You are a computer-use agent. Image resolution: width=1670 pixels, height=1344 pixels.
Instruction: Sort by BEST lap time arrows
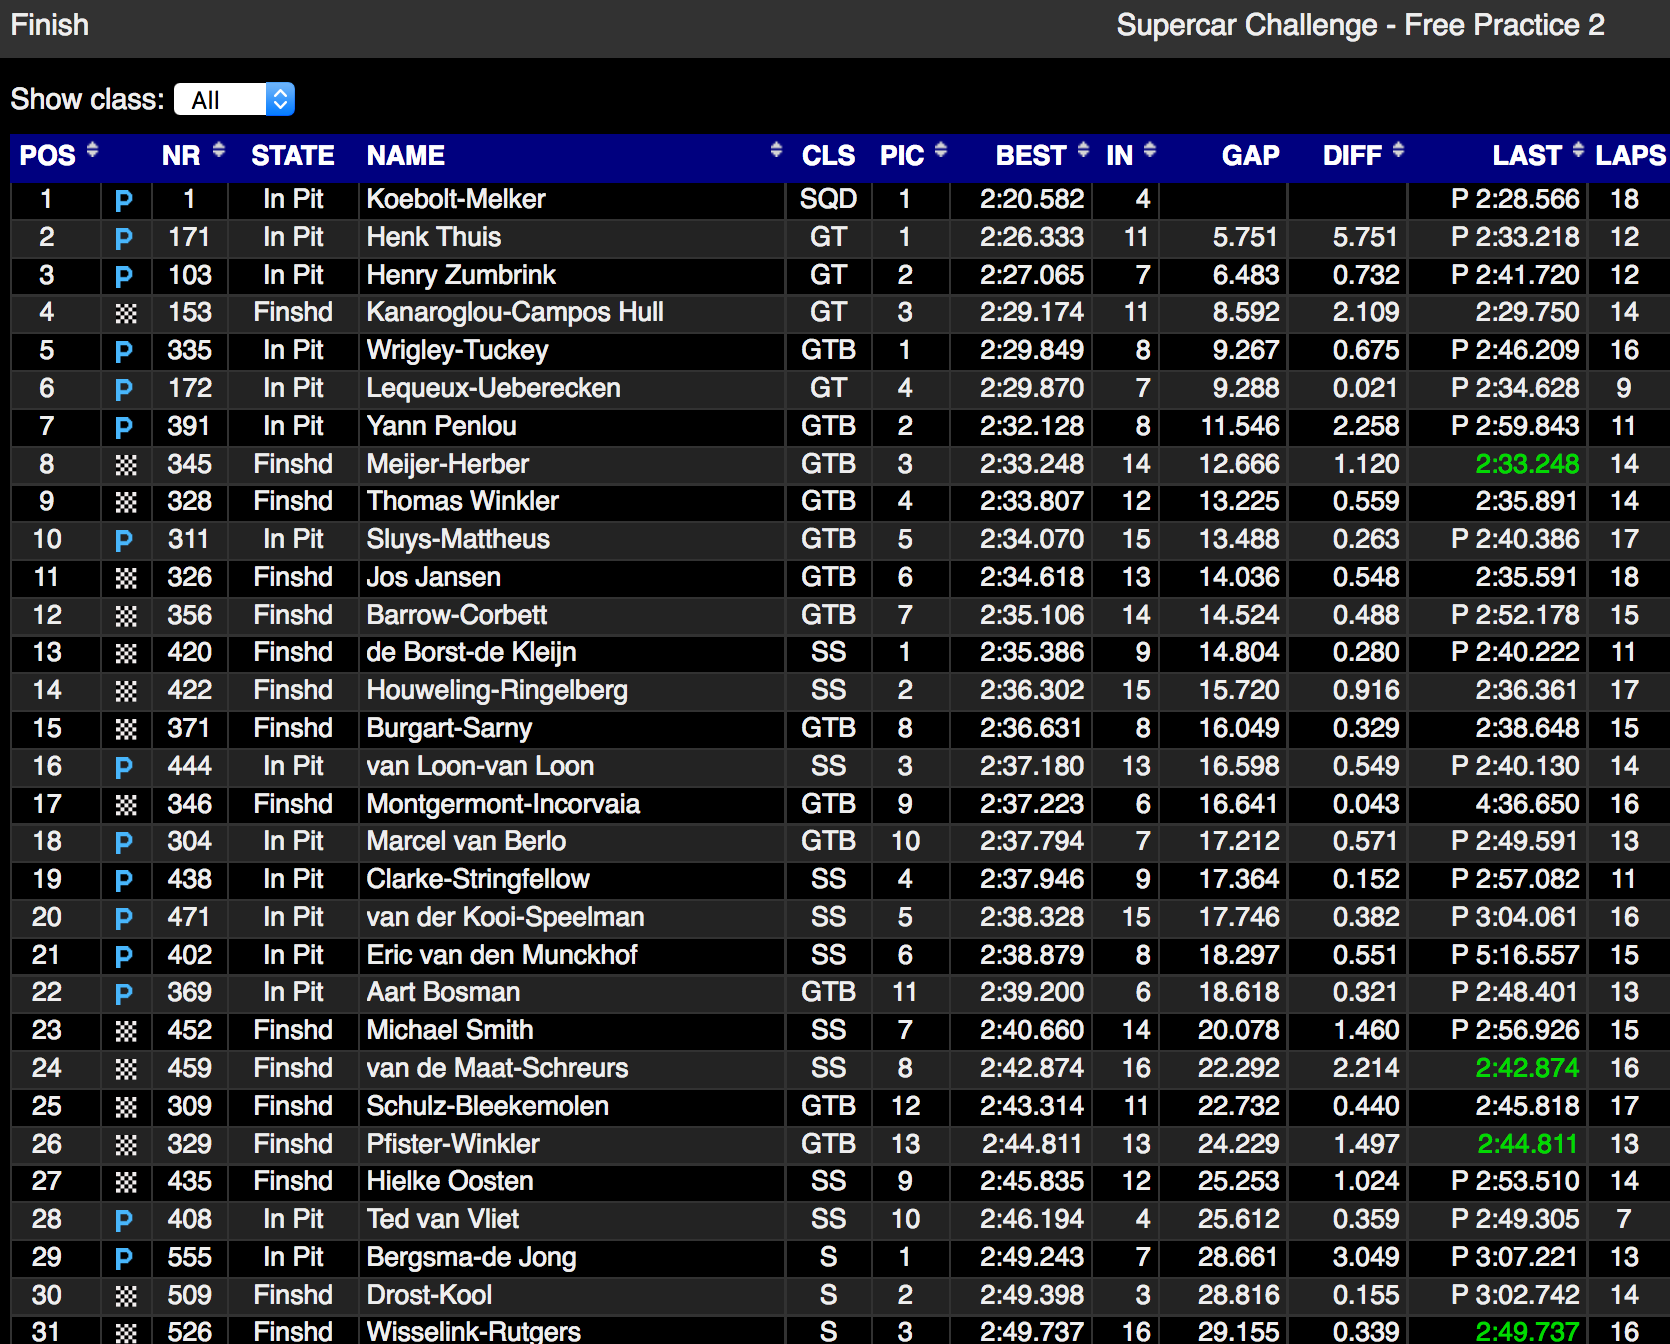1083,150
